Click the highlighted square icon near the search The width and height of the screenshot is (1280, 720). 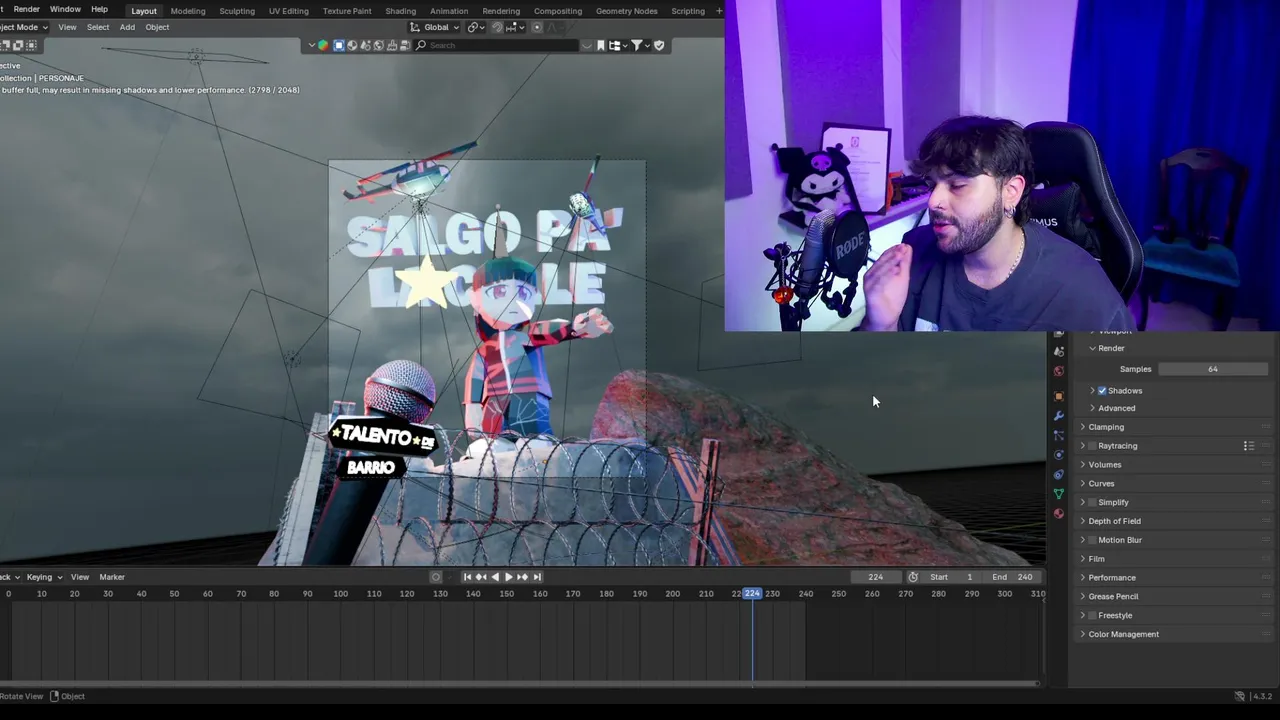click(x=339, y=45)
